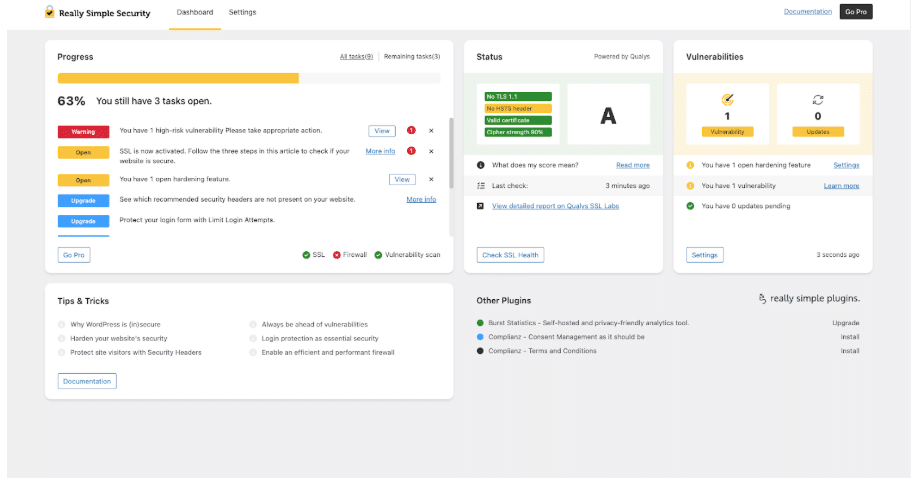Open tip Harden your website's security
Image resolution: width=917 pixels, height=483 pixels.
click(x=119, y=339)
